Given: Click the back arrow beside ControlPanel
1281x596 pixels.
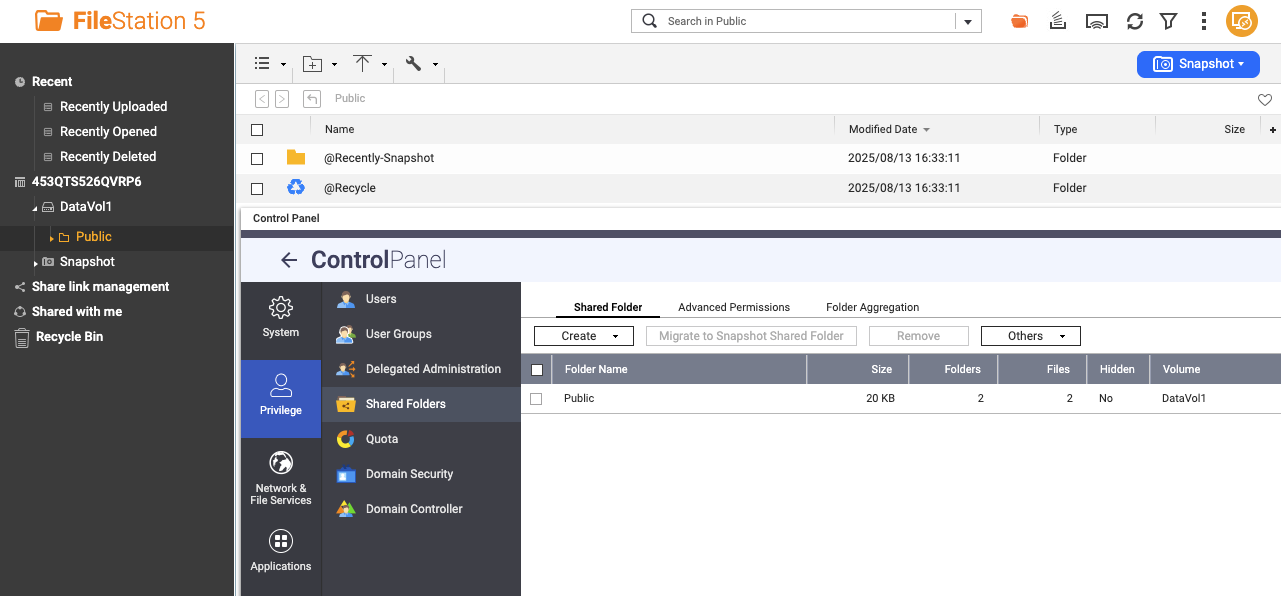Looking at the screenshot, I should (x=289, y=260).
